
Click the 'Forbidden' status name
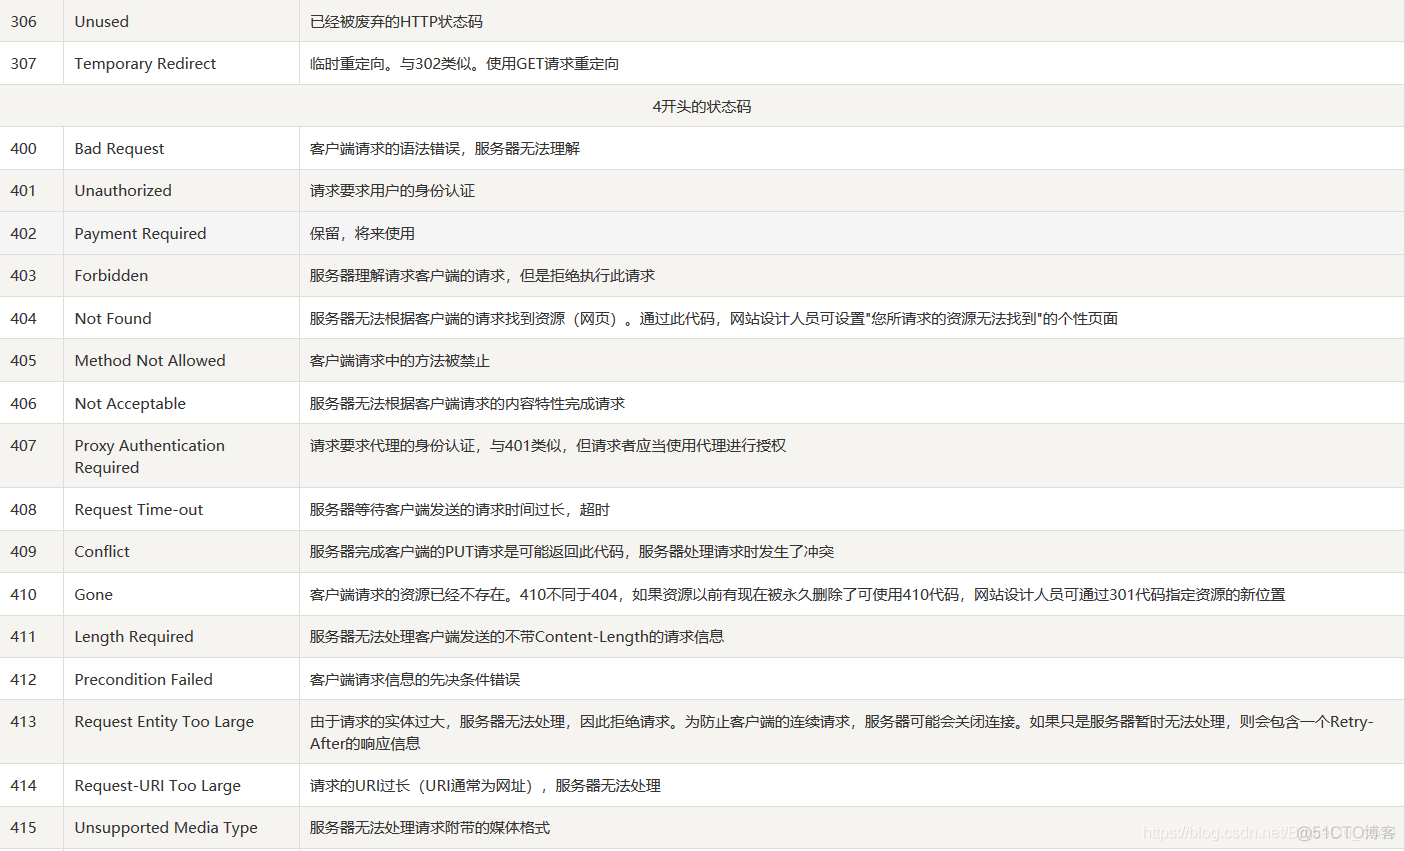click(111, 275)
